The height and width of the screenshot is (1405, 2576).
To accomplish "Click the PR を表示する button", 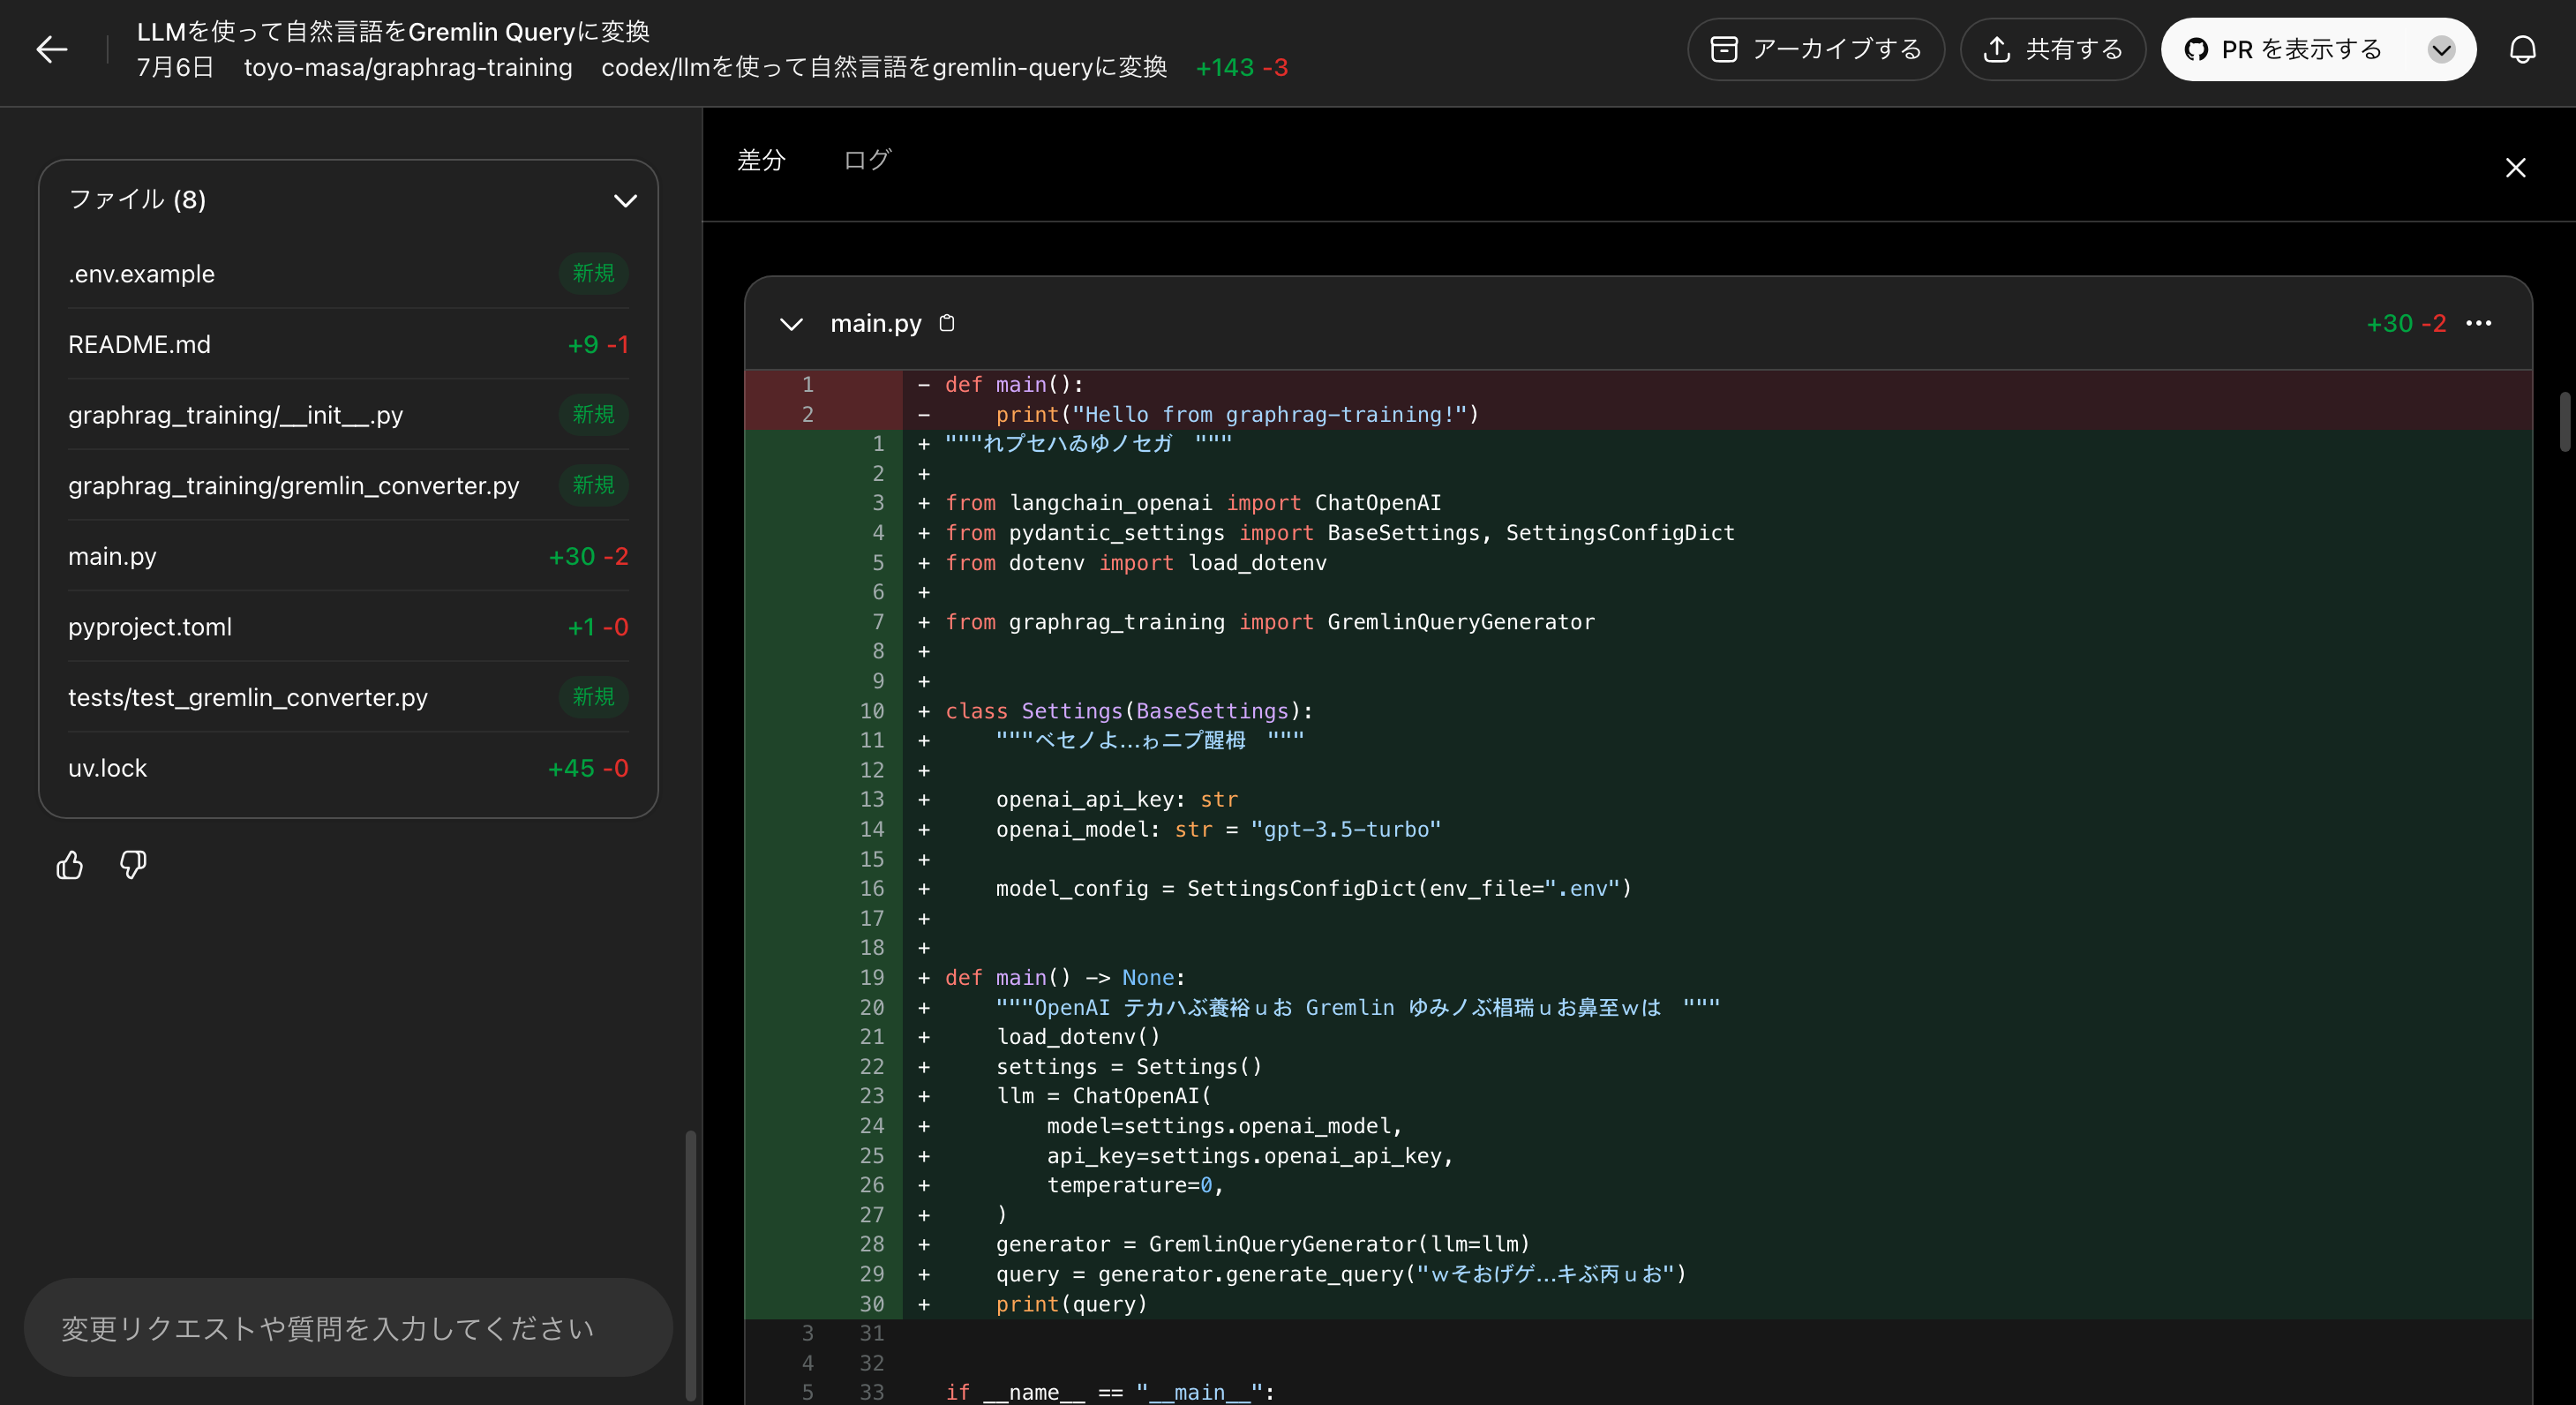I will (x=2300, y=48).
